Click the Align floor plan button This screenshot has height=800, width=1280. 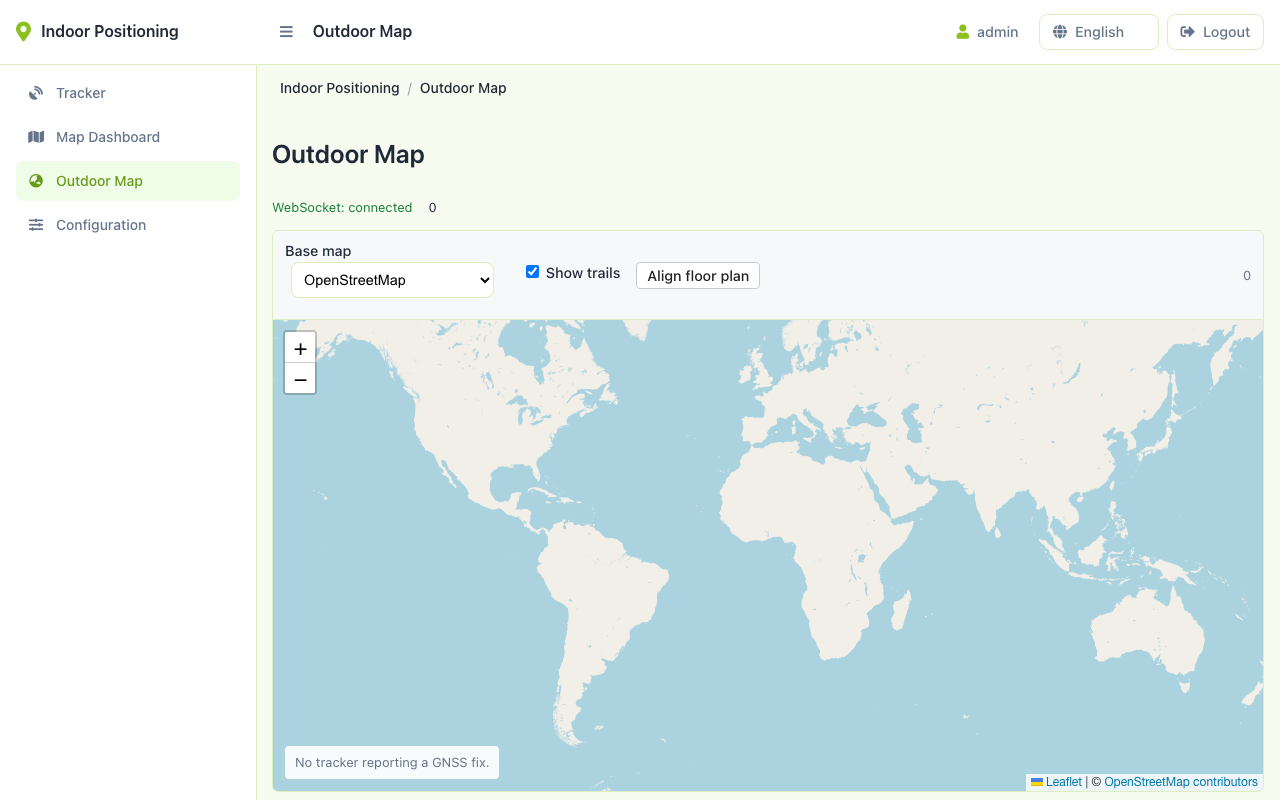[x=698, y=276]
